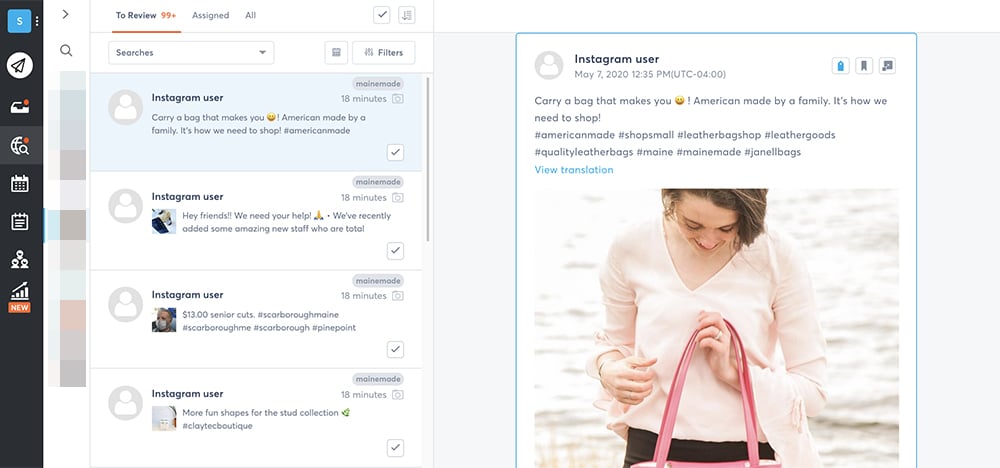
Task: Select the '#claytecboutique' text in list
Action: tap(217, 426)
